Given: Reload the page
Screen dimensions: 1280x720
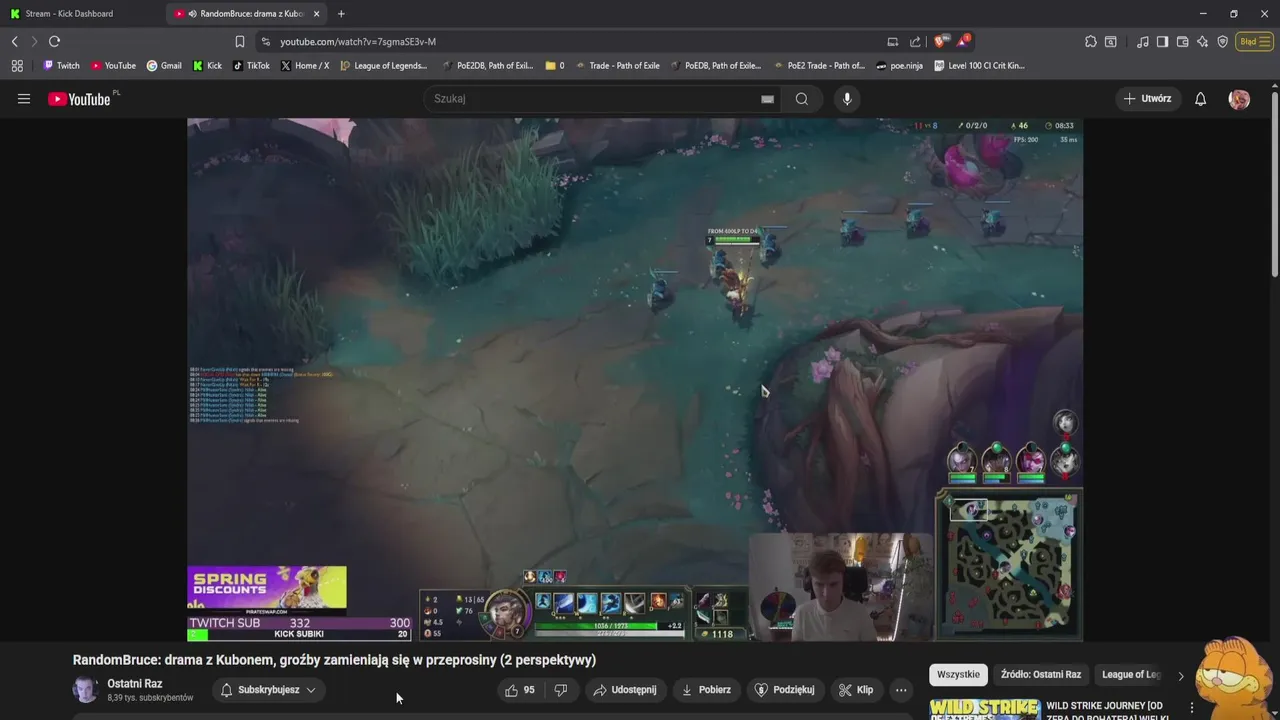Looking at the screenshot, I should (54, 41).
